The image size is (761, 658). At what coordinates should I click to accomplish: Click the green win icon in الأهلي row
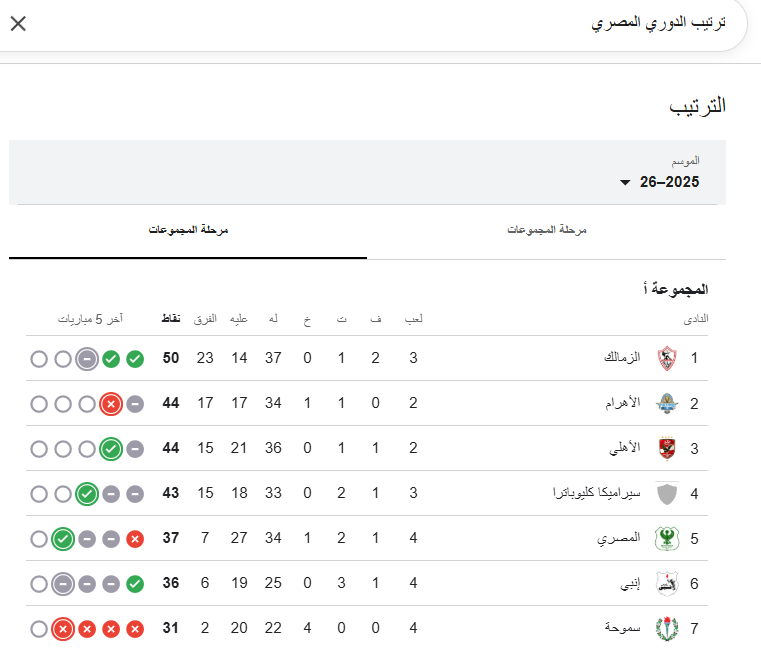111,449
